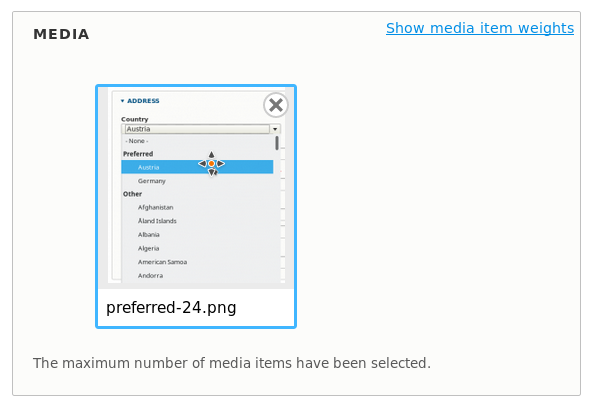Select Afghanistan in the Other group

click(x=155, y=207)
